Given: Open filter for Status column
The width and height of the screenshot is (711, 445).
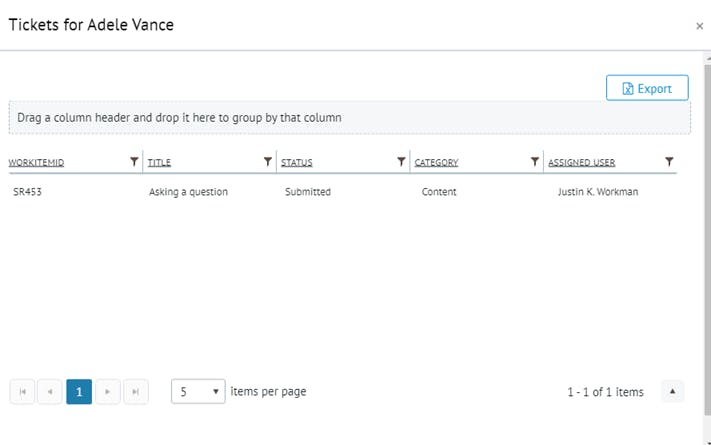Looking at the screenshot, I should pos(401,162).
